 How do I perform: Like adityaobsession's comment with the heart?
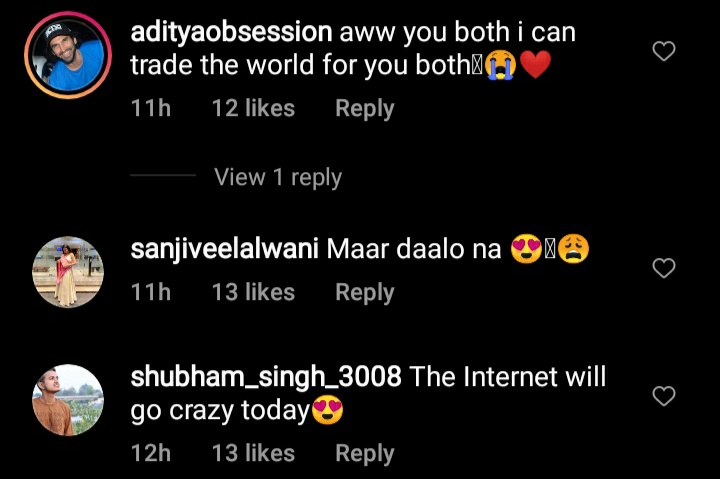tap(664, 51)
